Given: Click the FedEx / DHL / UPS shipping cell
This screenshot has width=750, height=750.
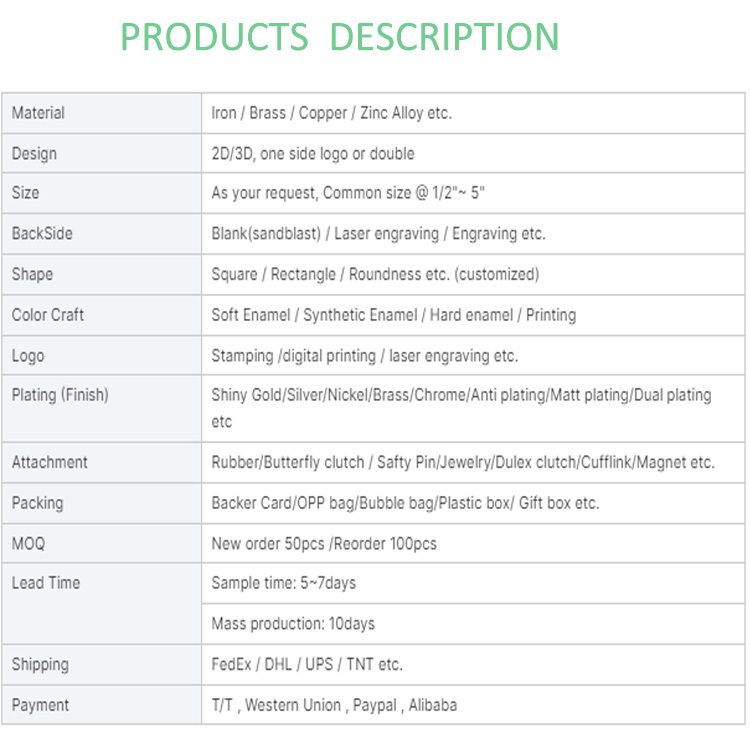Looking at the screenshot, I should [307, 664].
